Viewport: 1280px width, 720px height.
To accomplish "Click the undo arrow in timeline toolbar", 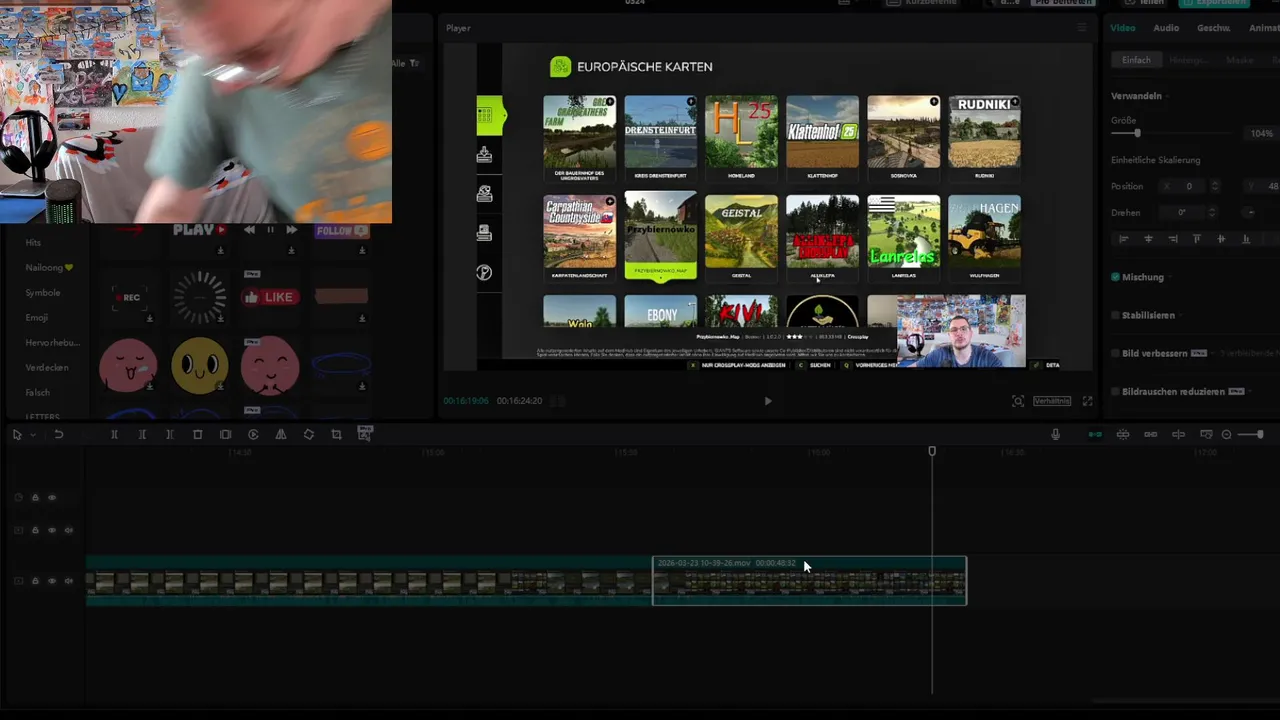I will (x=59, y=435).
